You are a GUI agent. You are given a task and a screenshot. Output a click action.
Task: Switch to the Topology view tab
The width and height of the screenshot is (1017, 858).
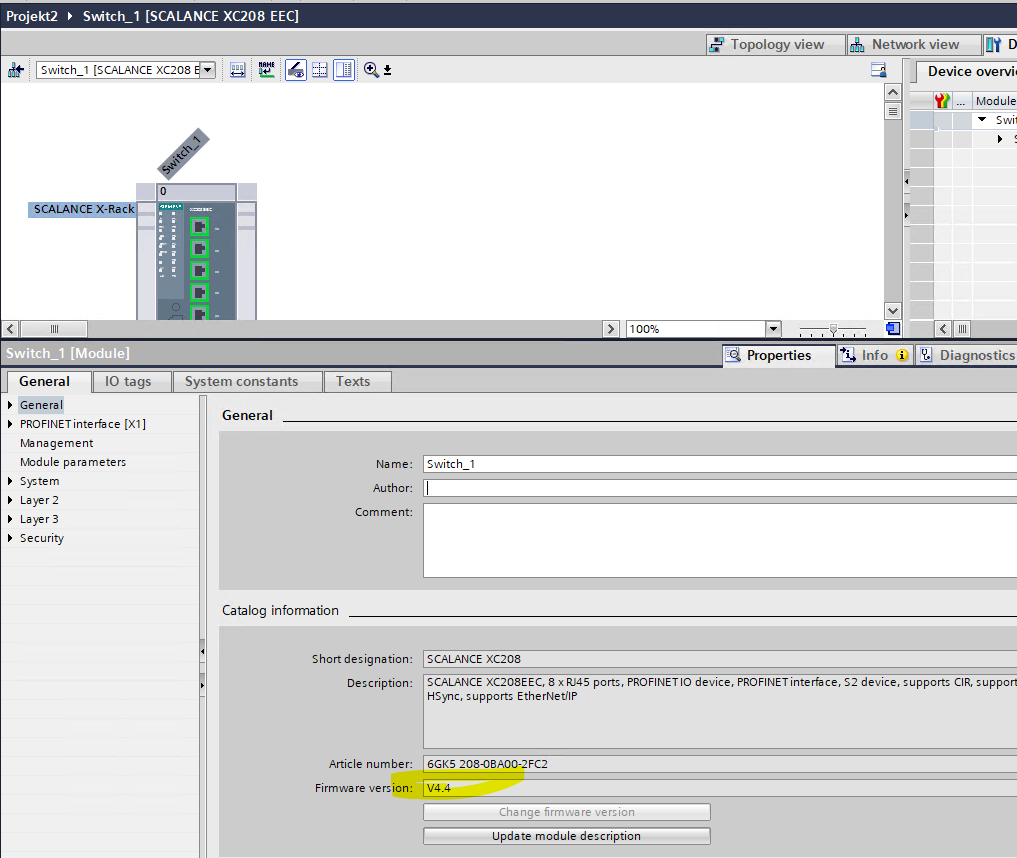766,44
